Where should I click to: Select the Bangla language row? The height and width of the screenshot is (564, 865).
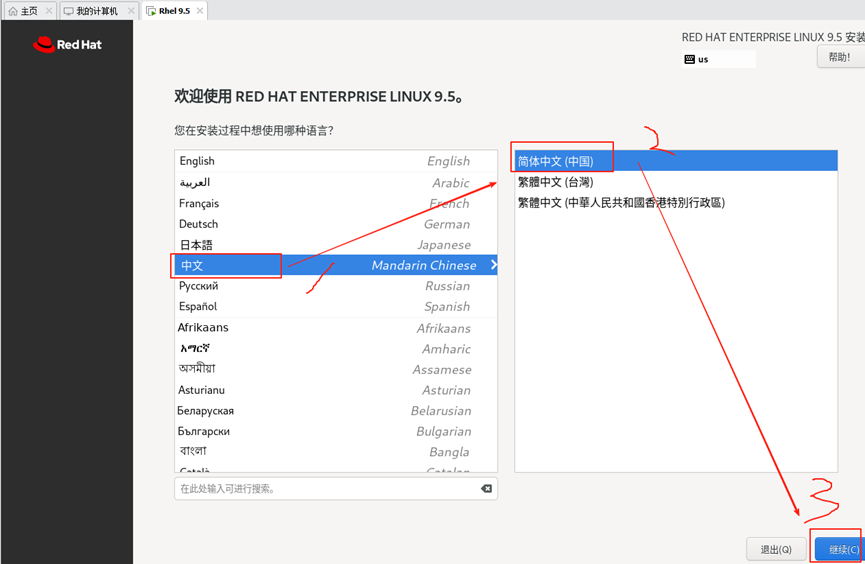(x=335, y=452)
